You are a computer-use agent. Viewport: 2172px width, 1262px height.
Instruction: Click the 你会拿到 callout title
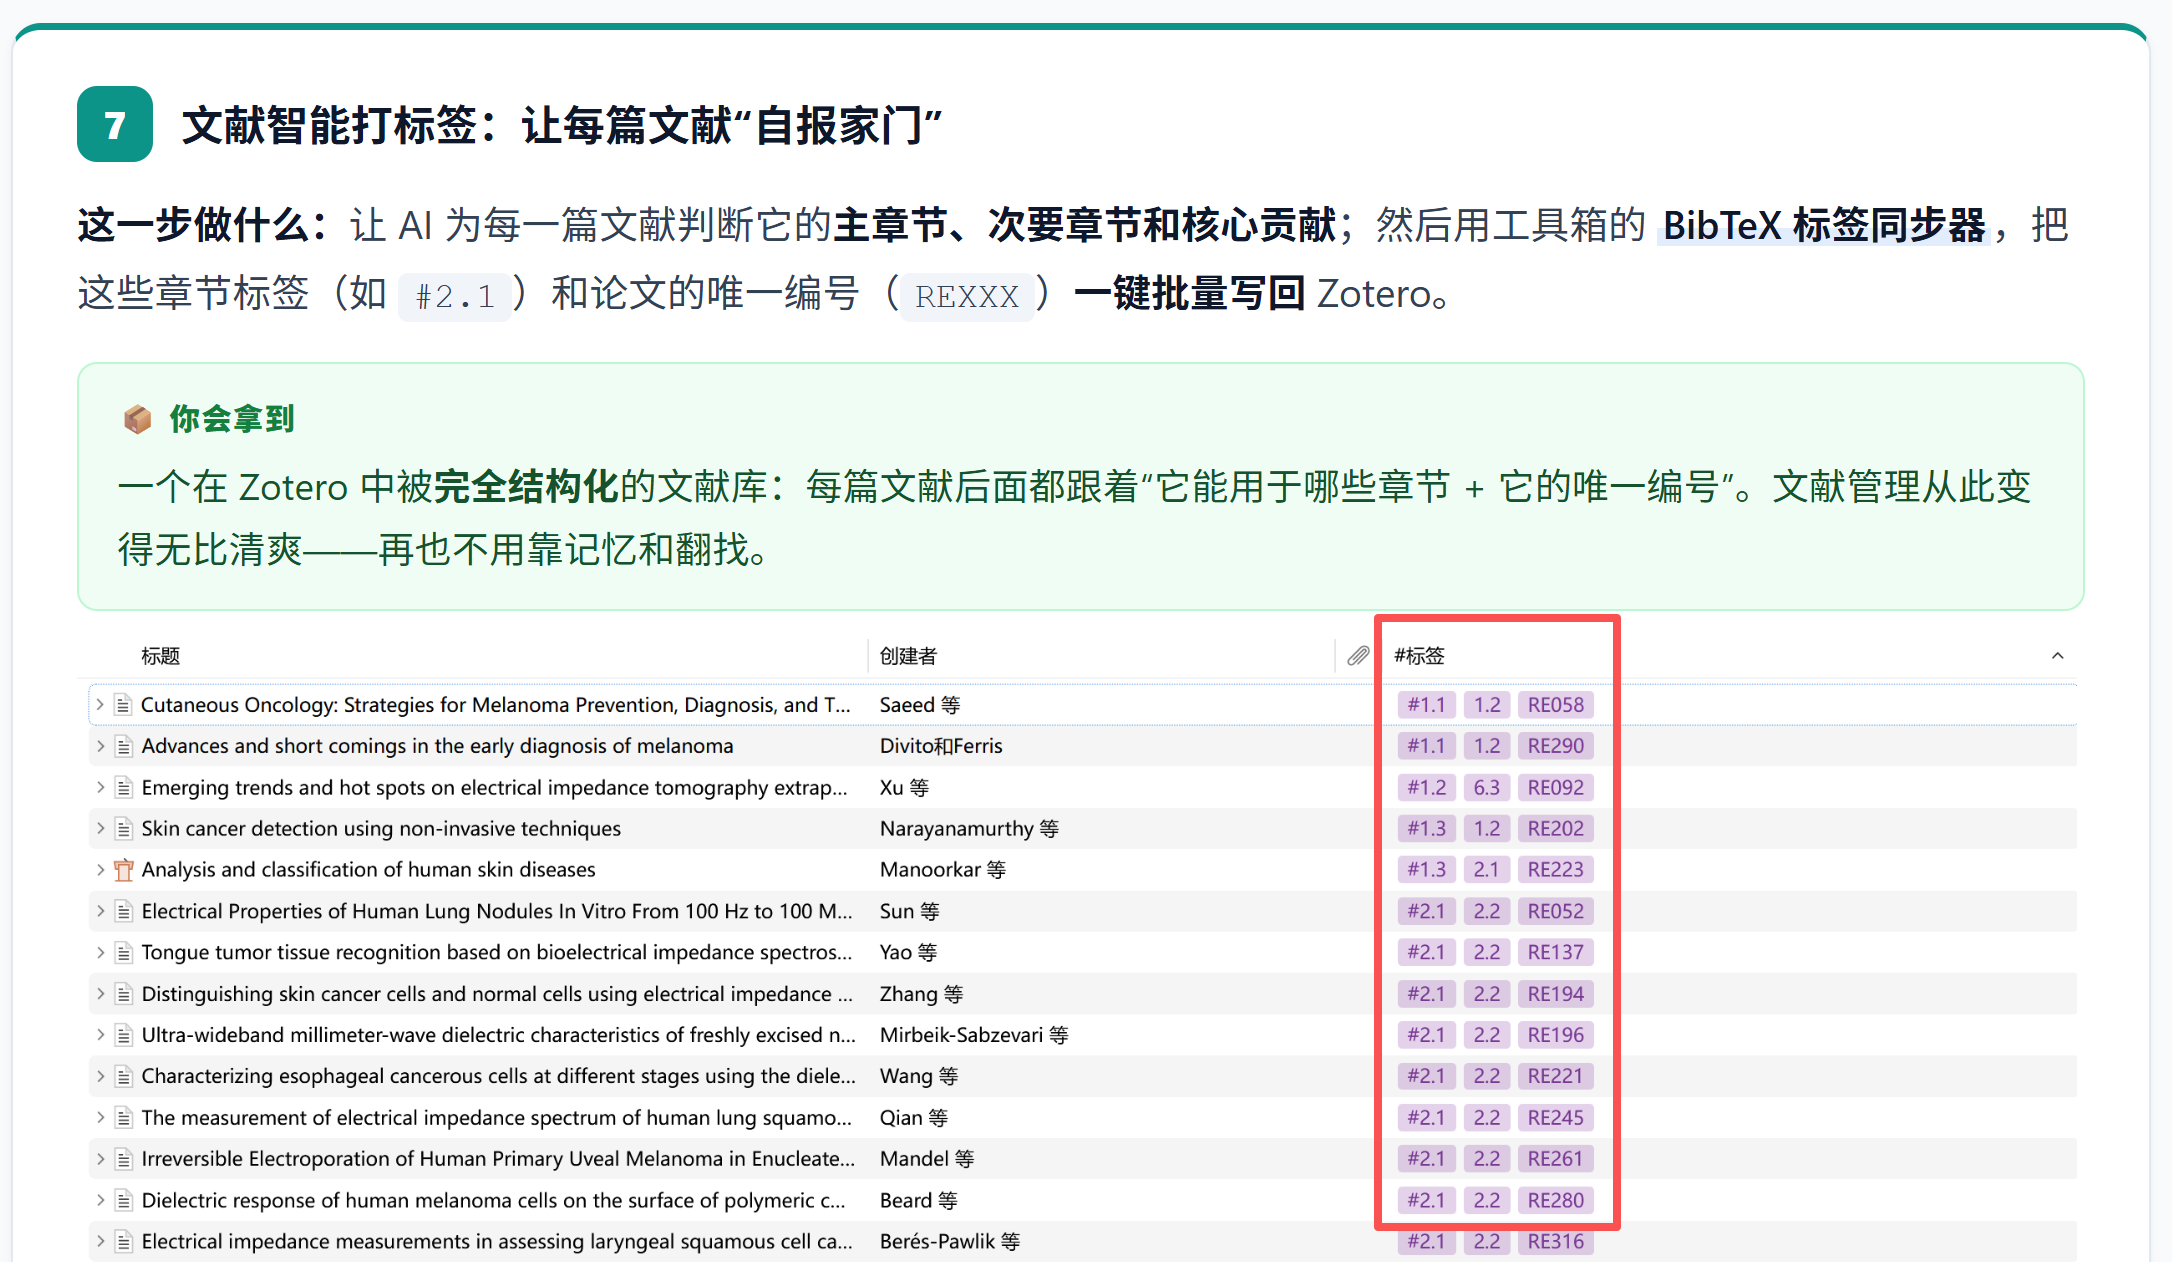(x=232, y=419)
